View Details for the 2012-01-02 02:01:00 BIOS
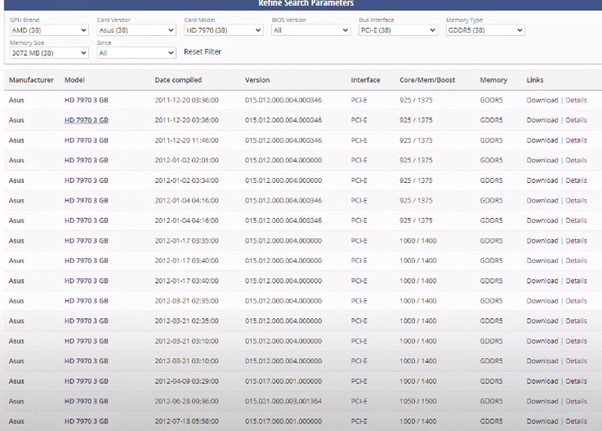Screen dimensions: 602x431 (x=576, y=160)
